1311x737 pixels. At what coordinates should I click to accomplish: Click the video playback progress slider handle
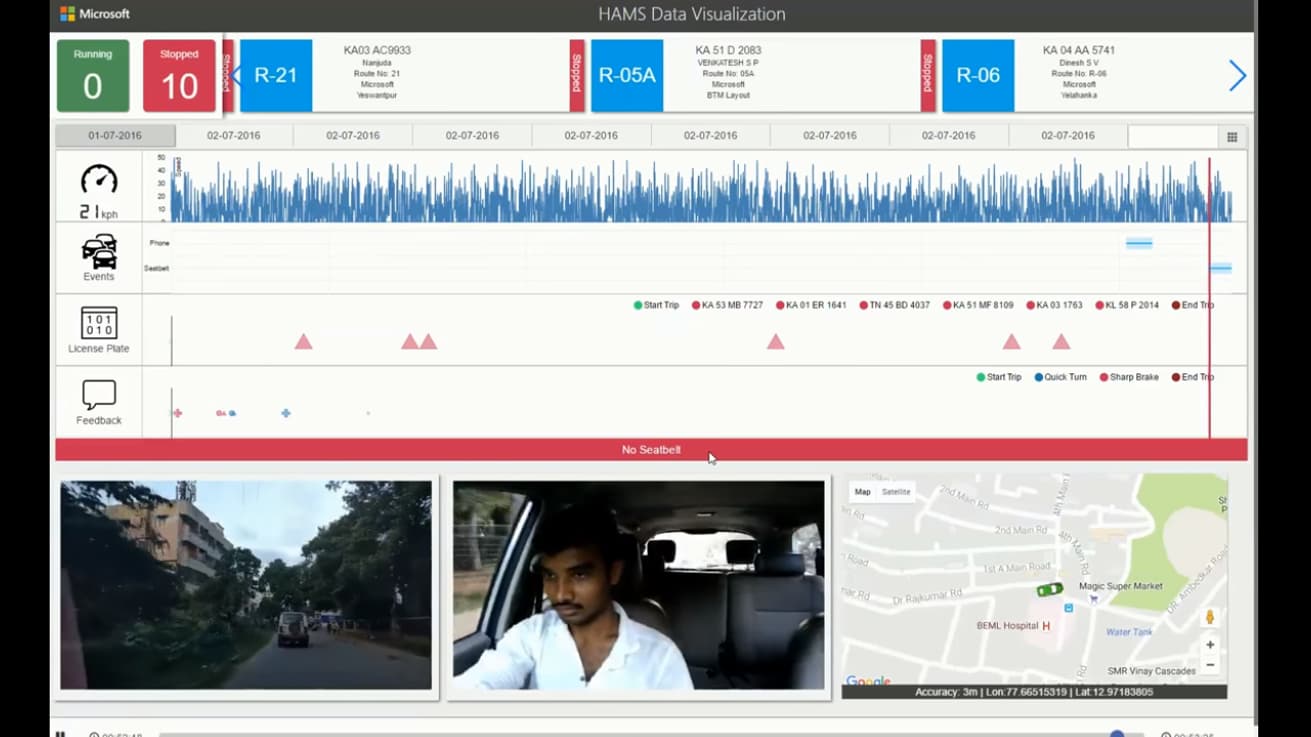(1117, 734)
